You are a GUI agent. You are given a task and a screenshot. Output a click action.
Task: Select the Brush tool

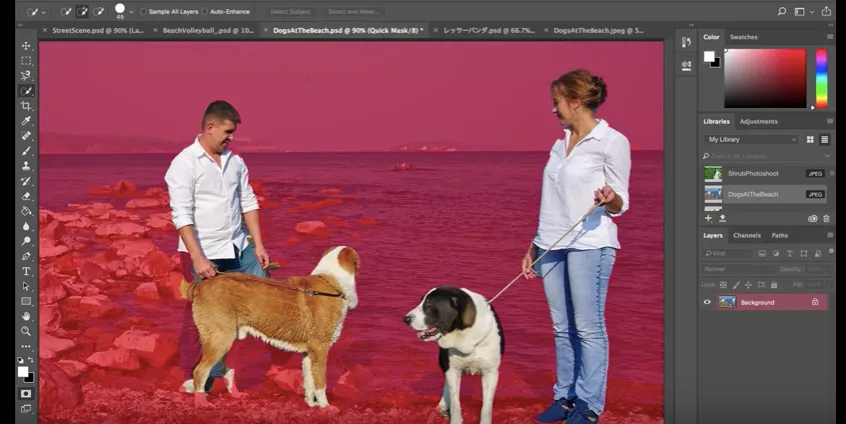[26, 151]
